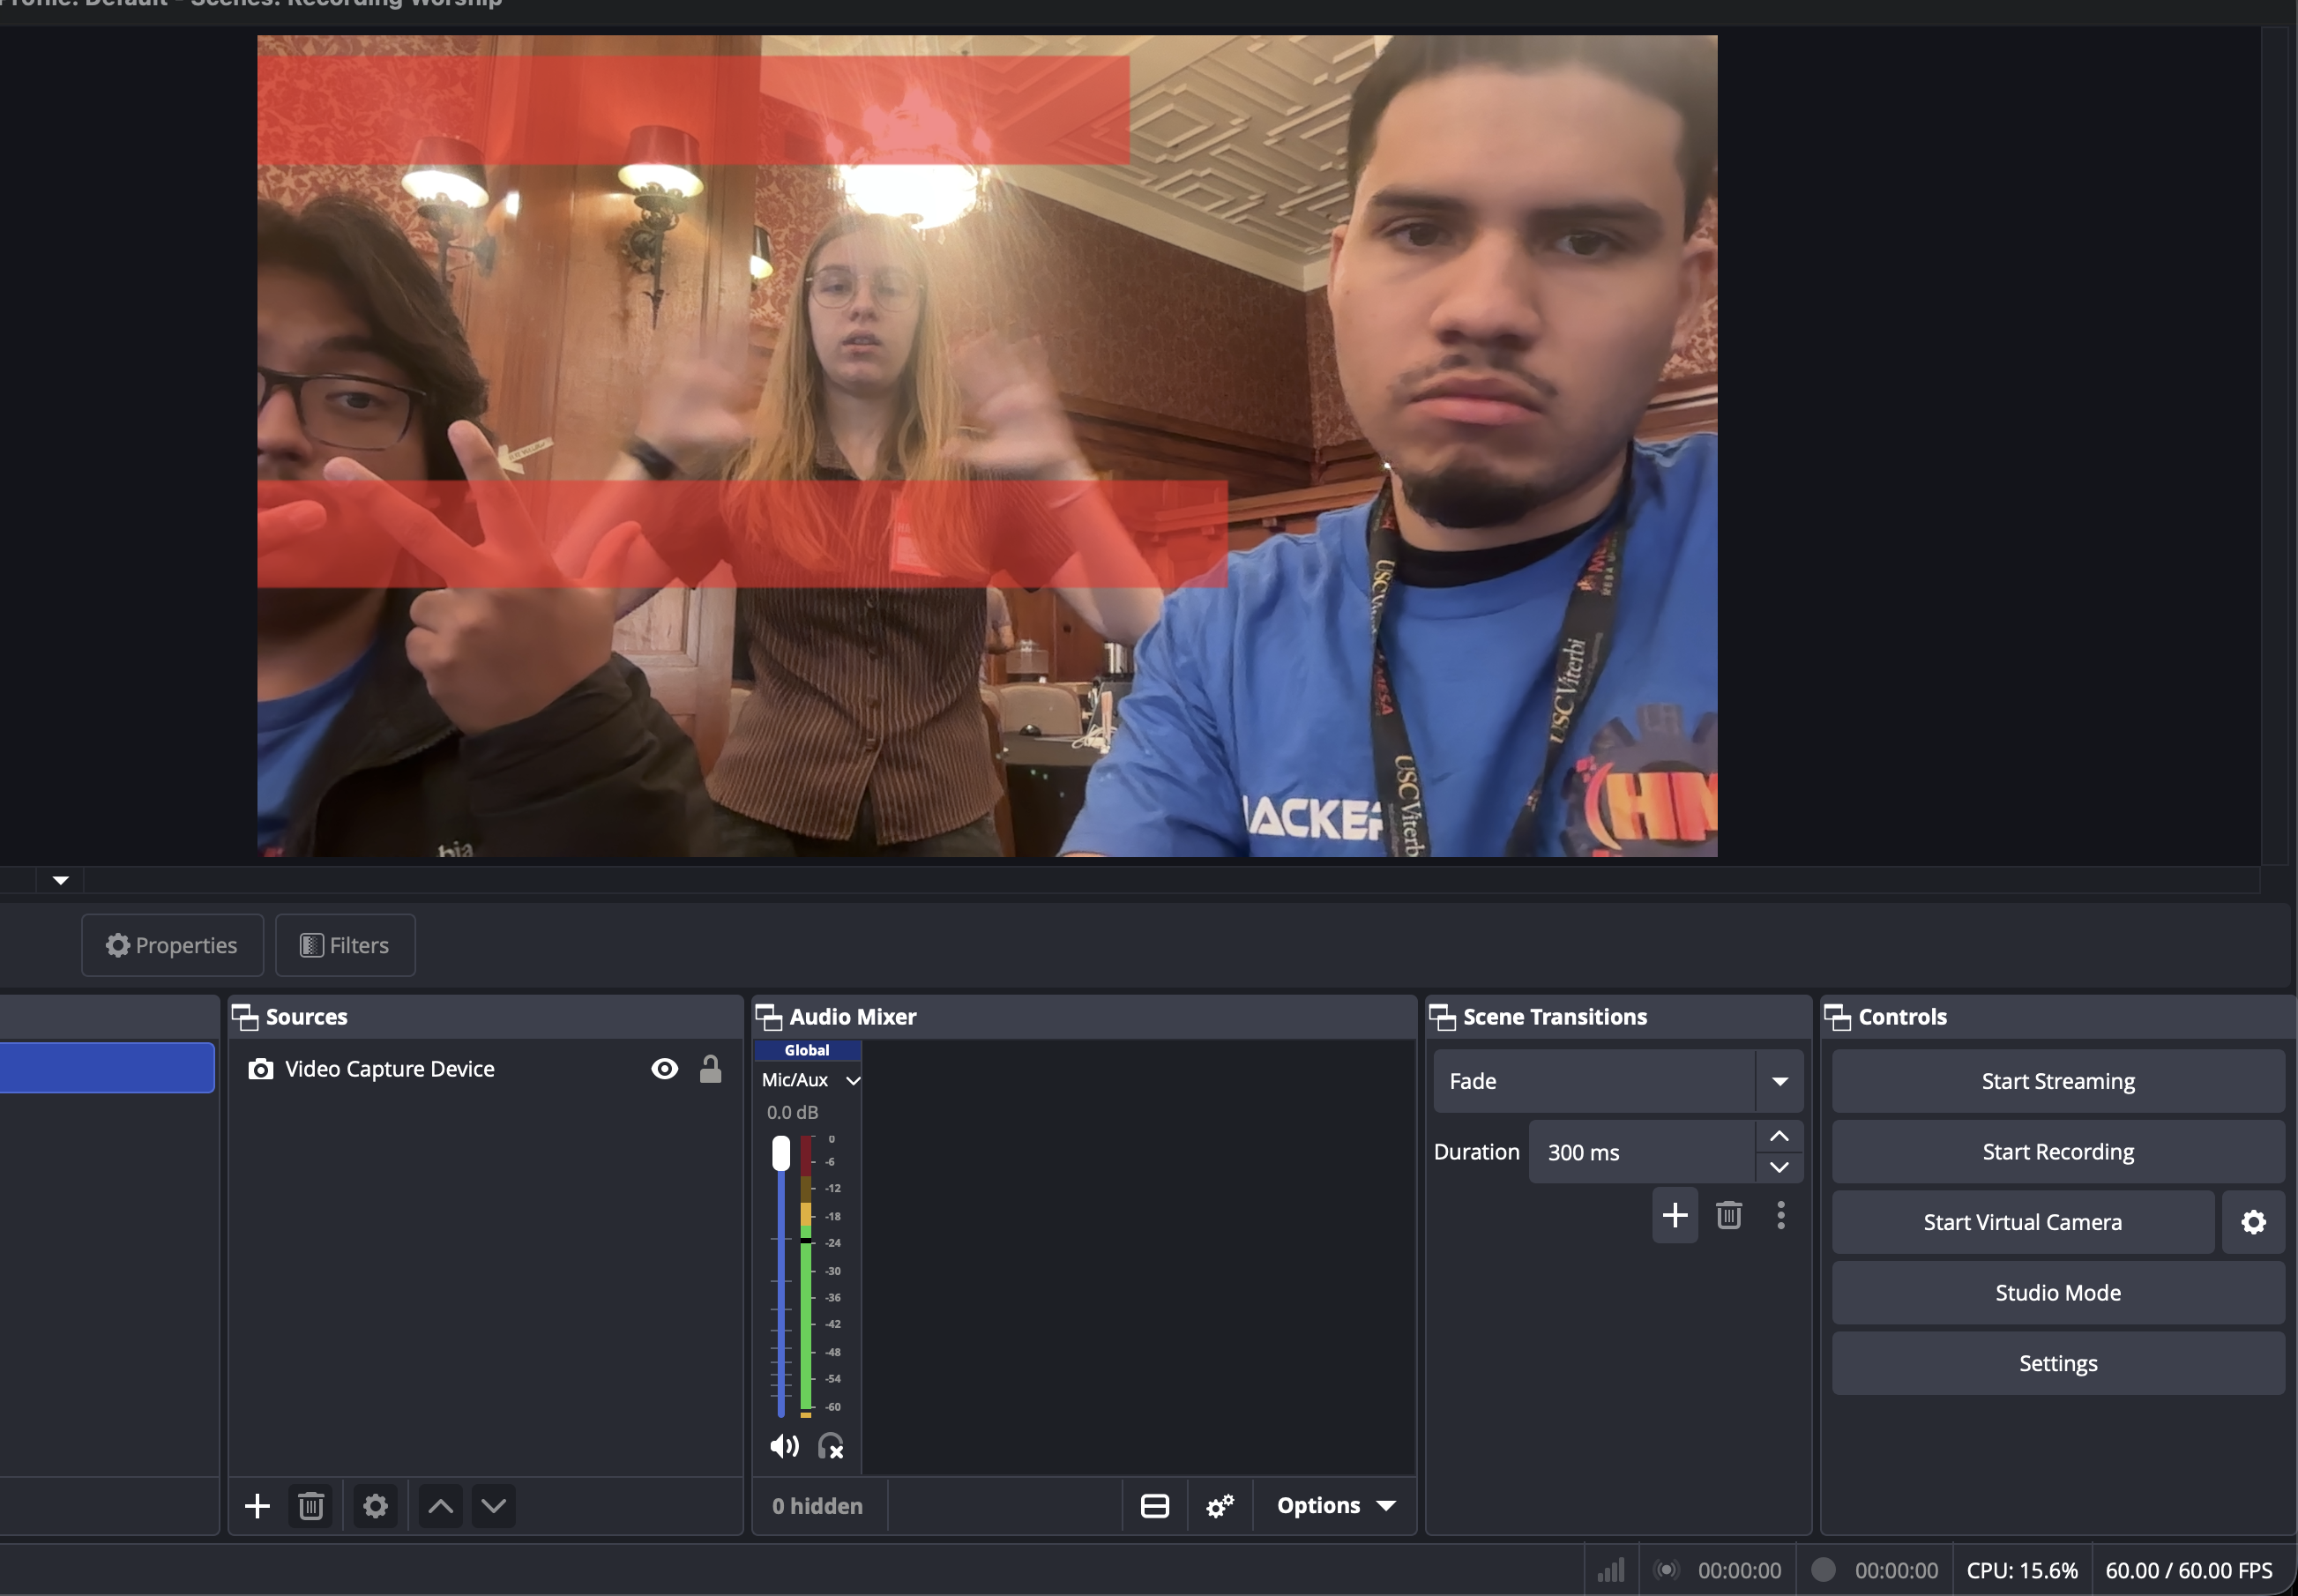Toggle Mic/Aux headphone monitoring icon
This screenshot has height=1596, width=2298.
click(830, 1446)
